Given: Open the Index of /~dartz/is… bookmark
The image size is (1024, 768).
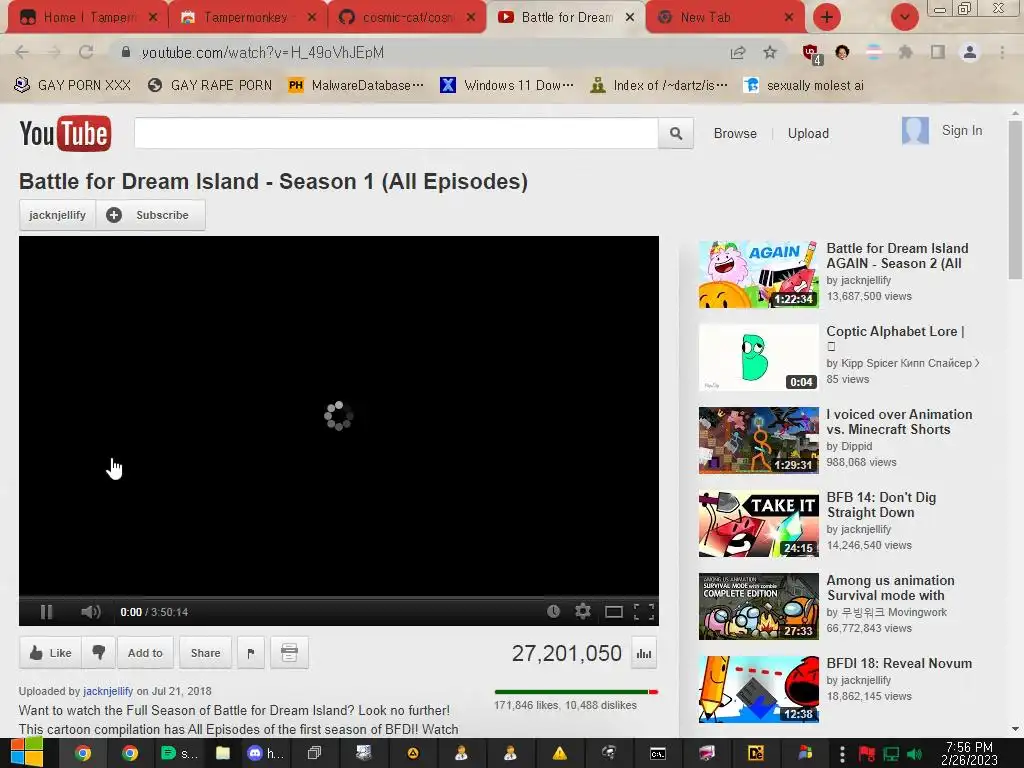Looking at the screenshot, I should coord(659,85).
